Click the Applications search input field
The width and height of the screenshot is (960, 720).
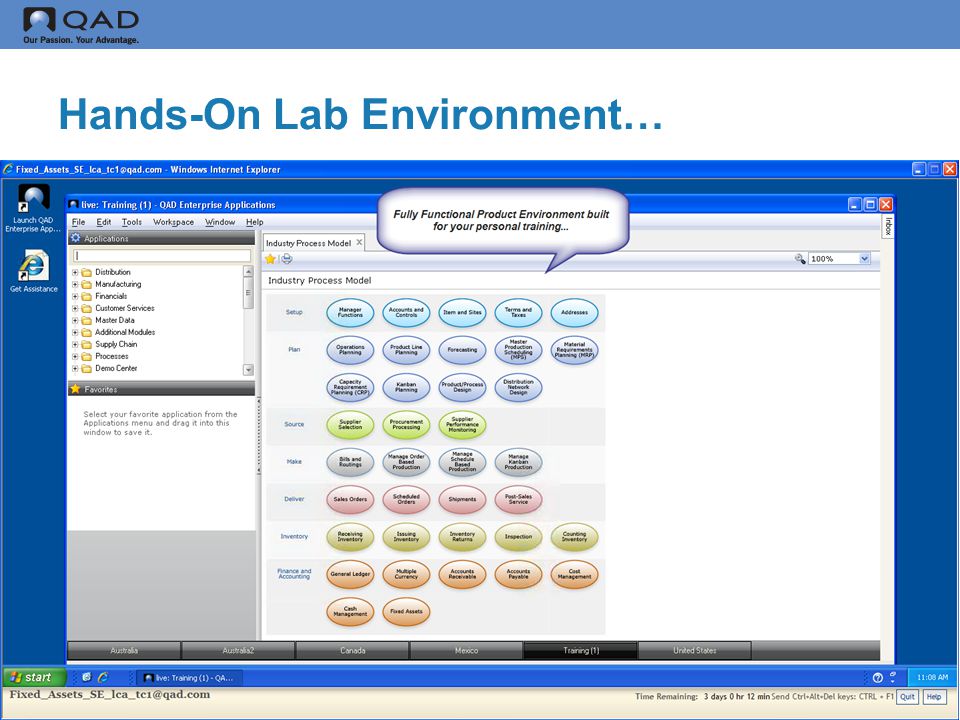coord(162,255)
